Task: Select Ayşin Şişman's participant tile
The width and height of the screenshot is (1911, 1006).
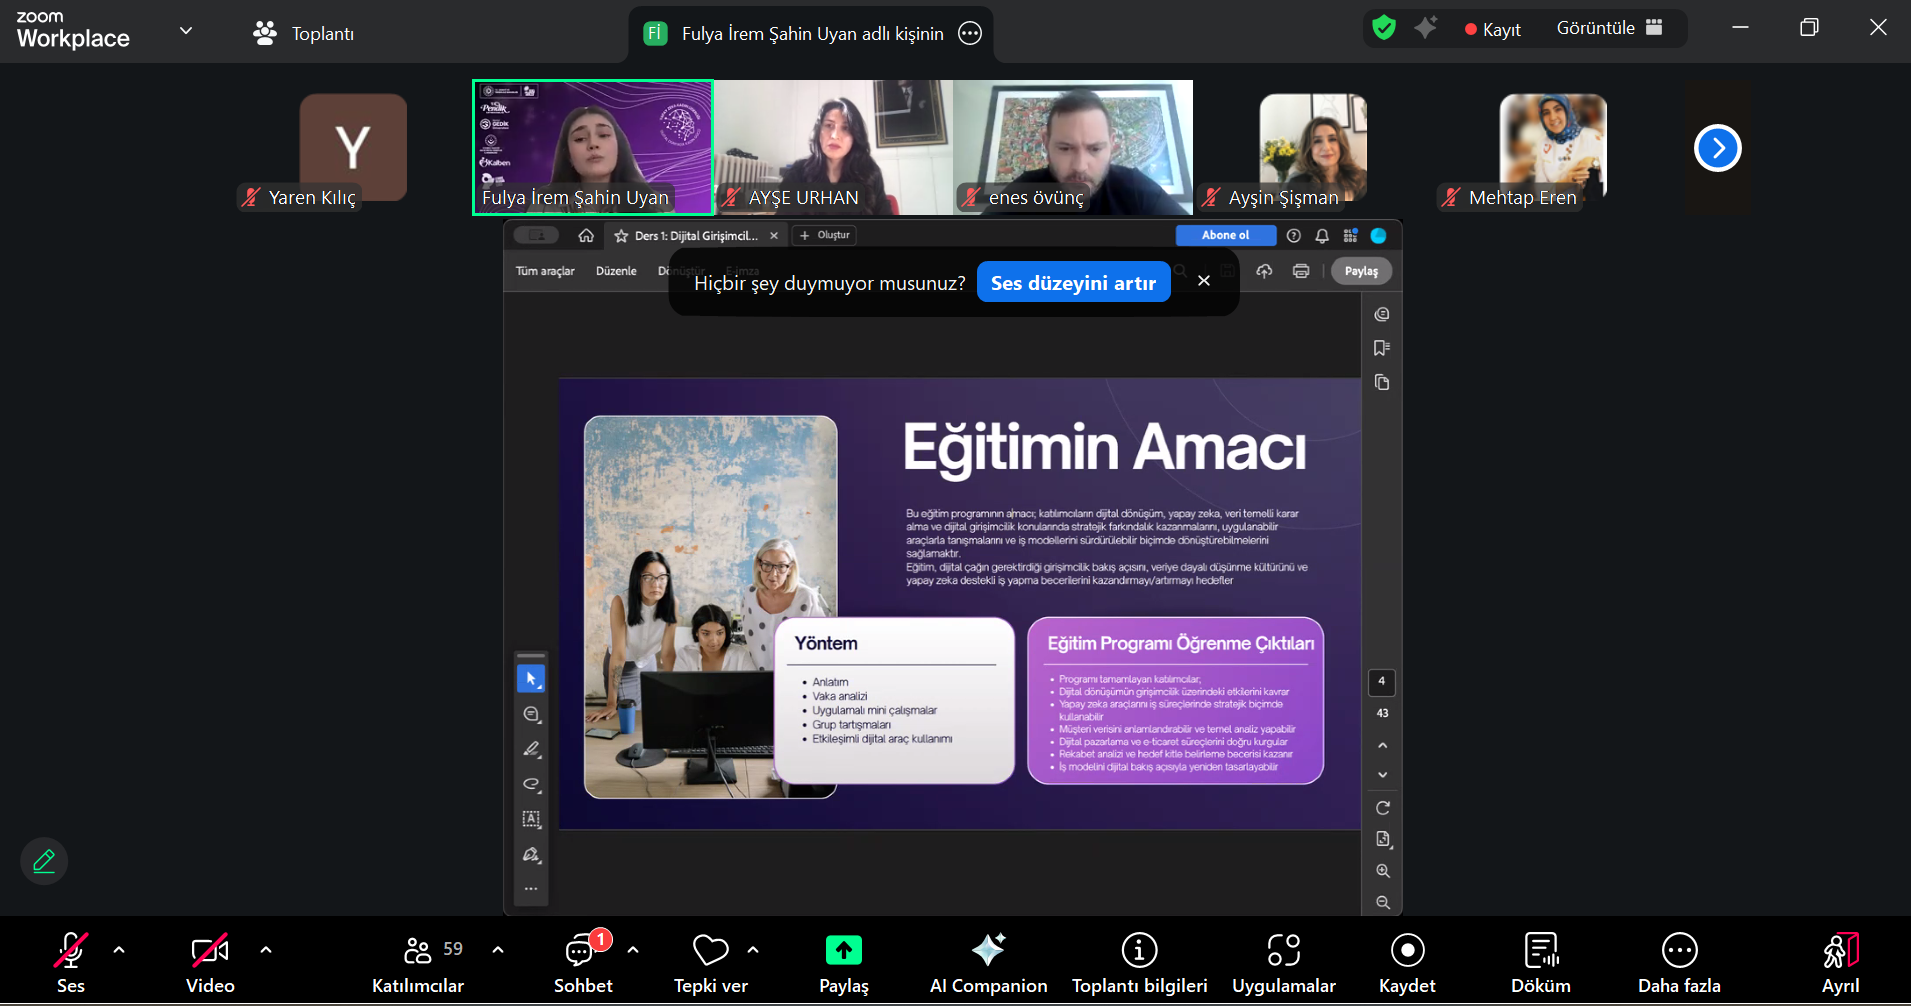Action: [1313, 148]
